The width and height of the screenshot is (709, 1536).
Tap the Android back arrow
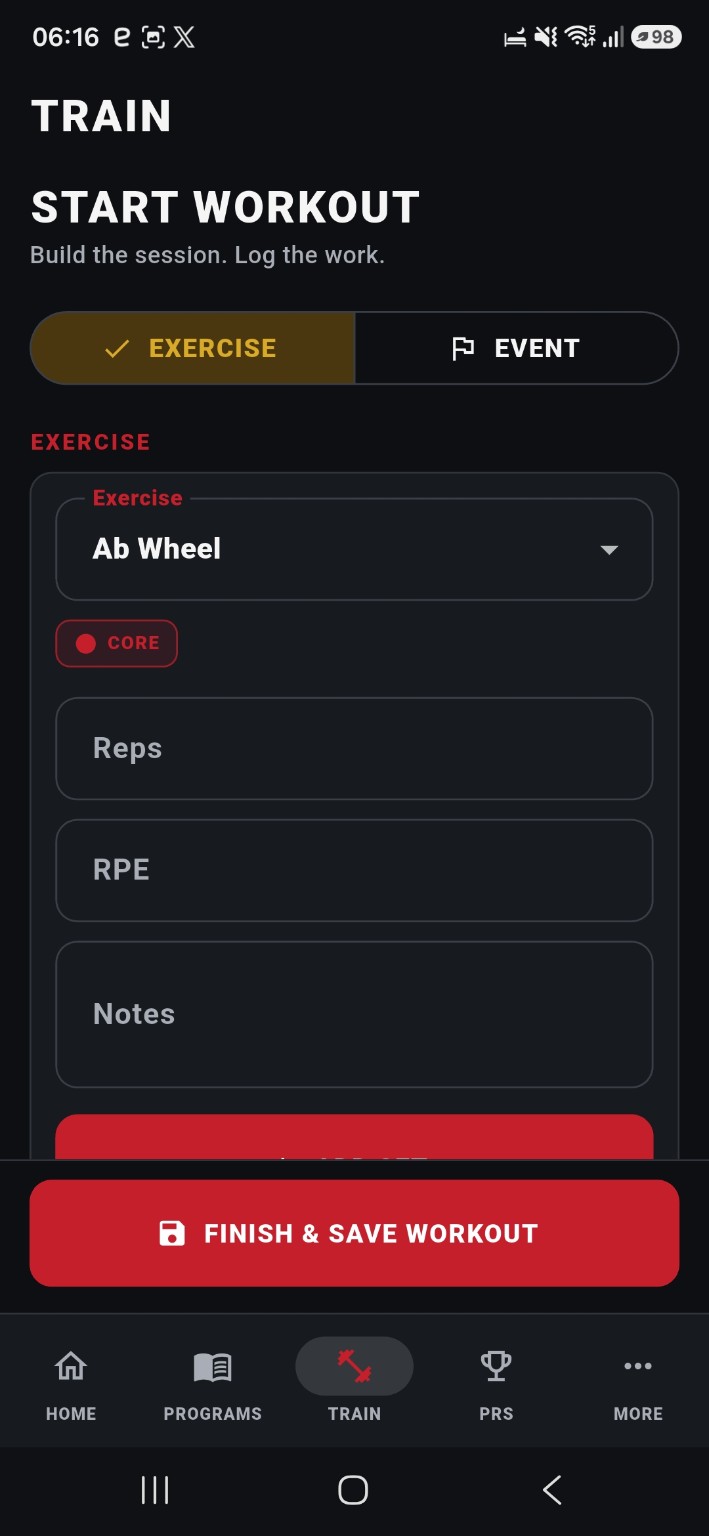pyautogui.click(x=552, y=1490)
